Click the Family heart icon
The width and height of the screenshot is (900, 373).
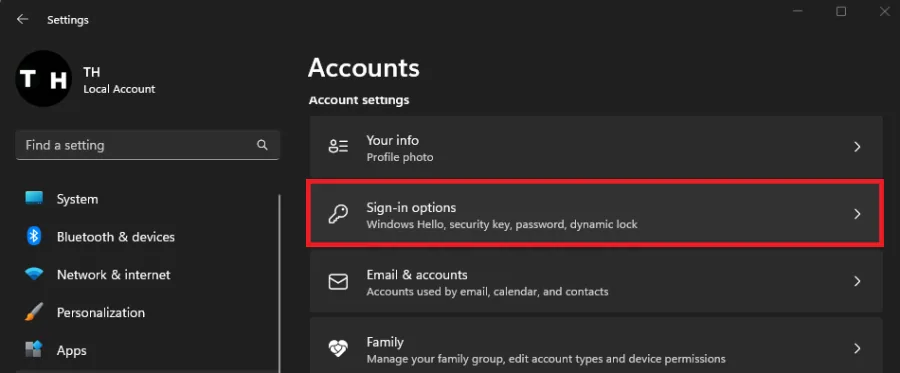tap(338, 348)
